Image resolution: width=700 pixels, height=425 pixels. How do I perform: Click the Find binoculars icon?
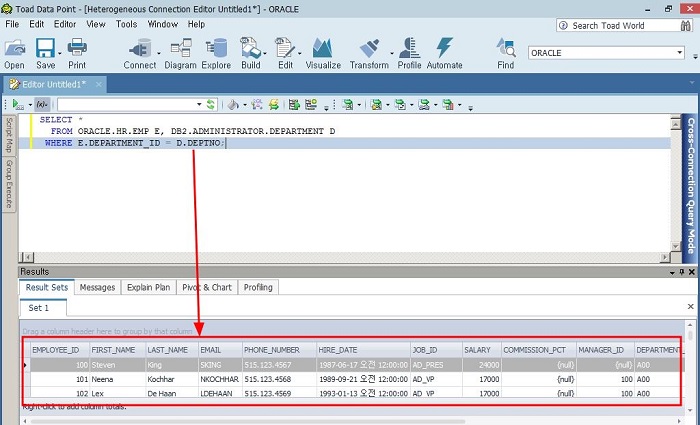pos(505,48)
